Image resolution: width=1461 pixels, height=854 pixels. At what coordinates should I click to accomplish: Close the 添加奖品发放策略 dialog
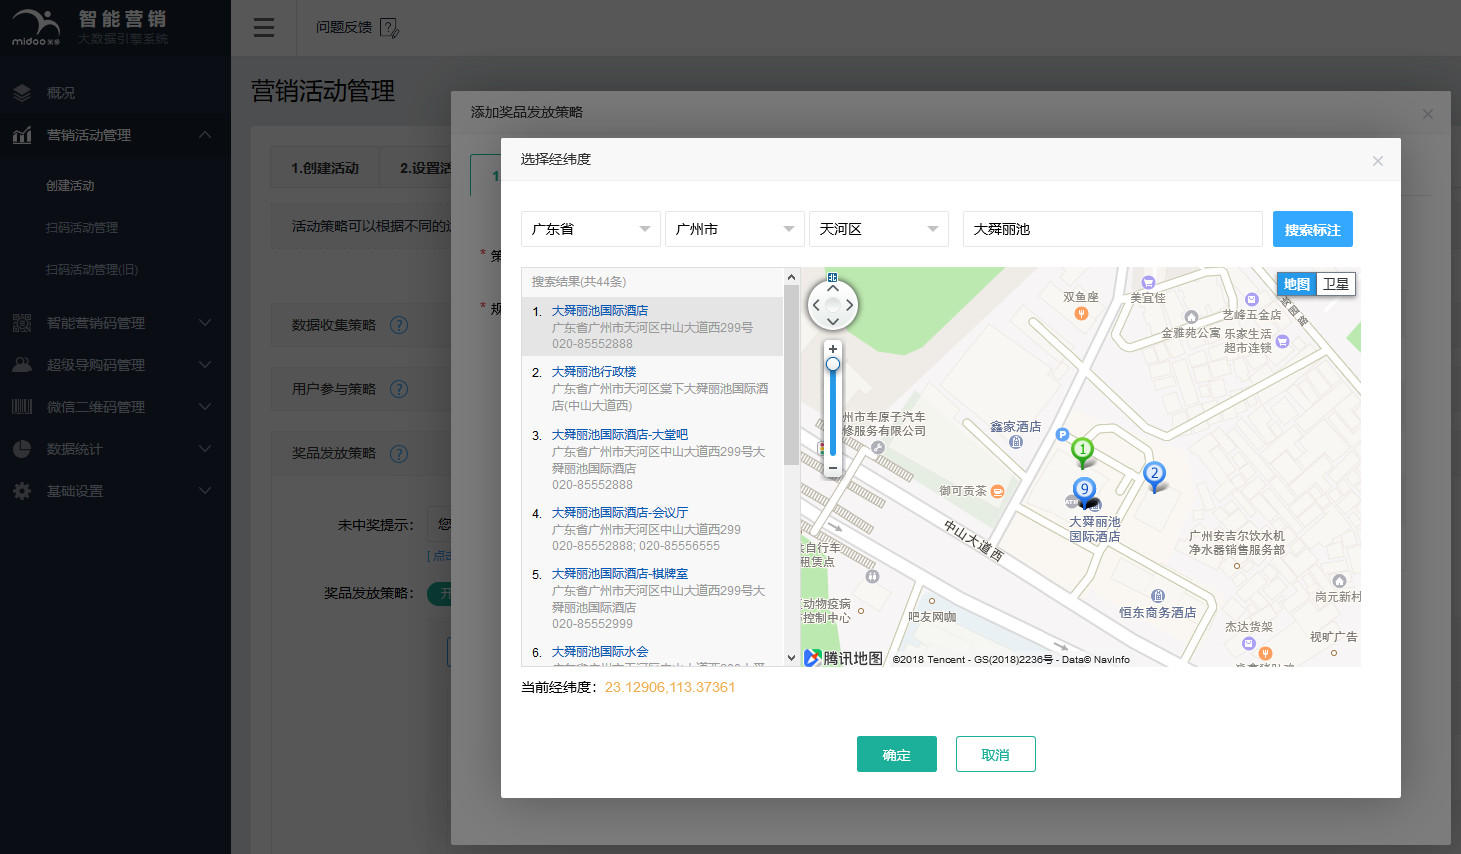click(1428, 114)
